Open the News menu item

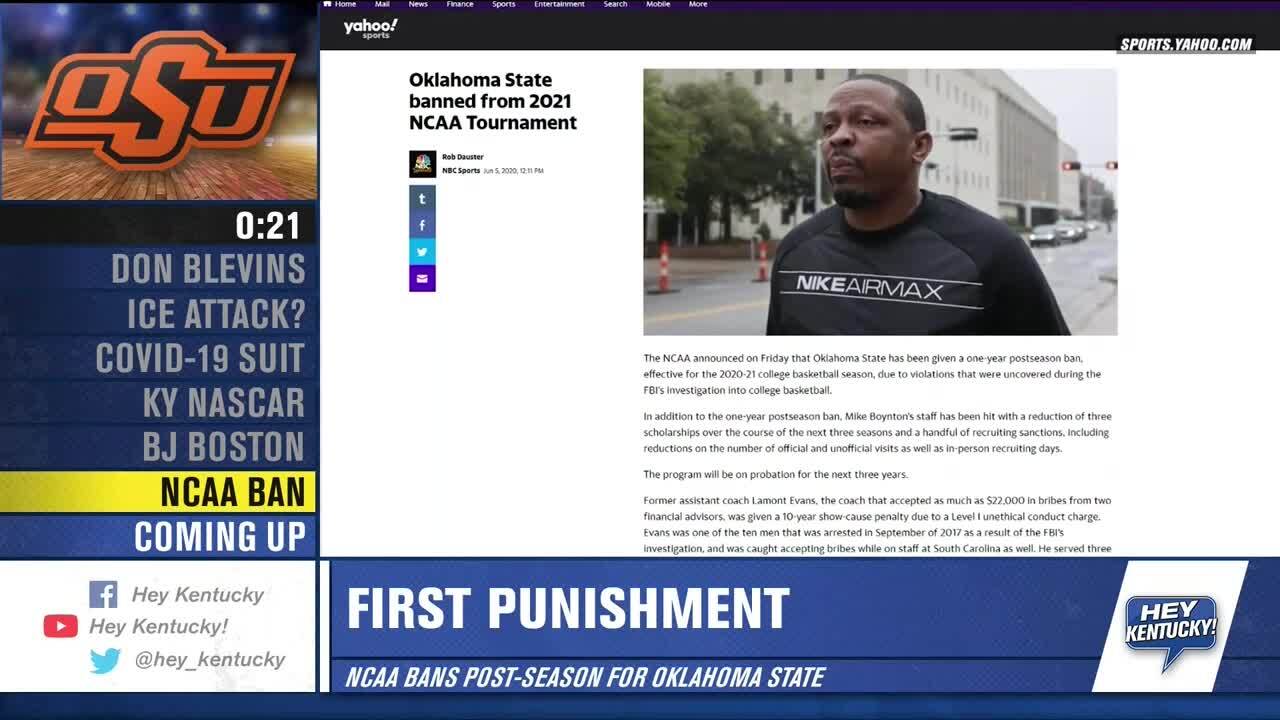pos(418,4)
